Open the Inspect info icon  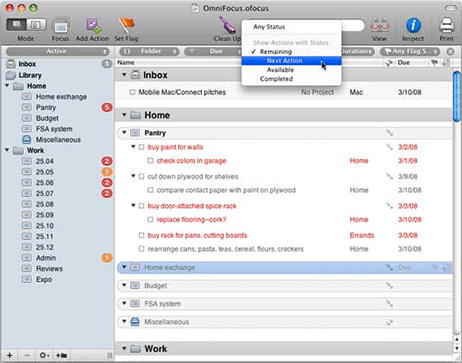pyautogui.click(x=413, y=26)
